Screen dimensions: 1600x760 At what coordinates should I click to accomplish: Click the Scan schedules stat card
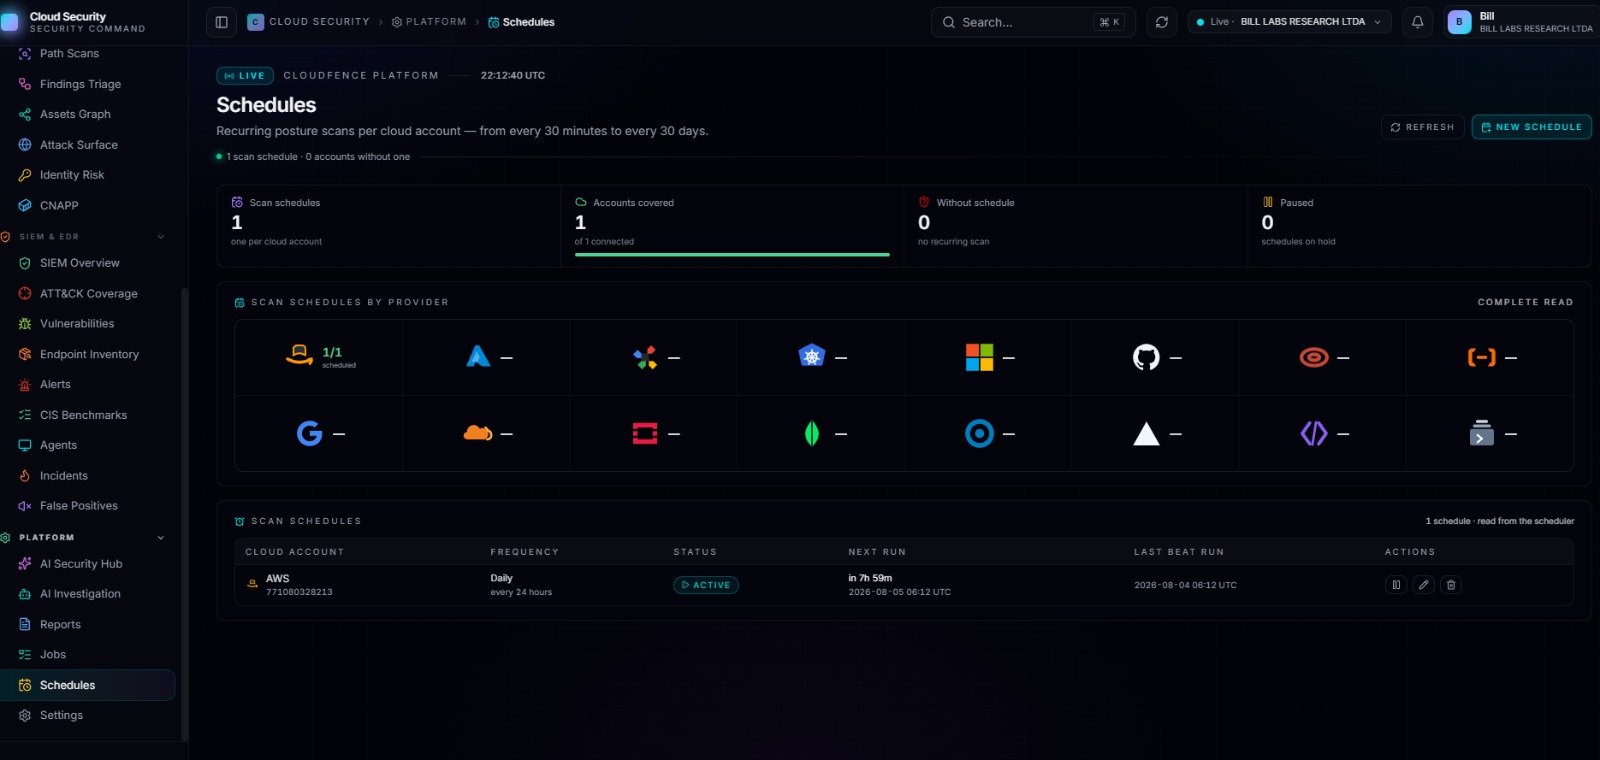pos(389,226)
